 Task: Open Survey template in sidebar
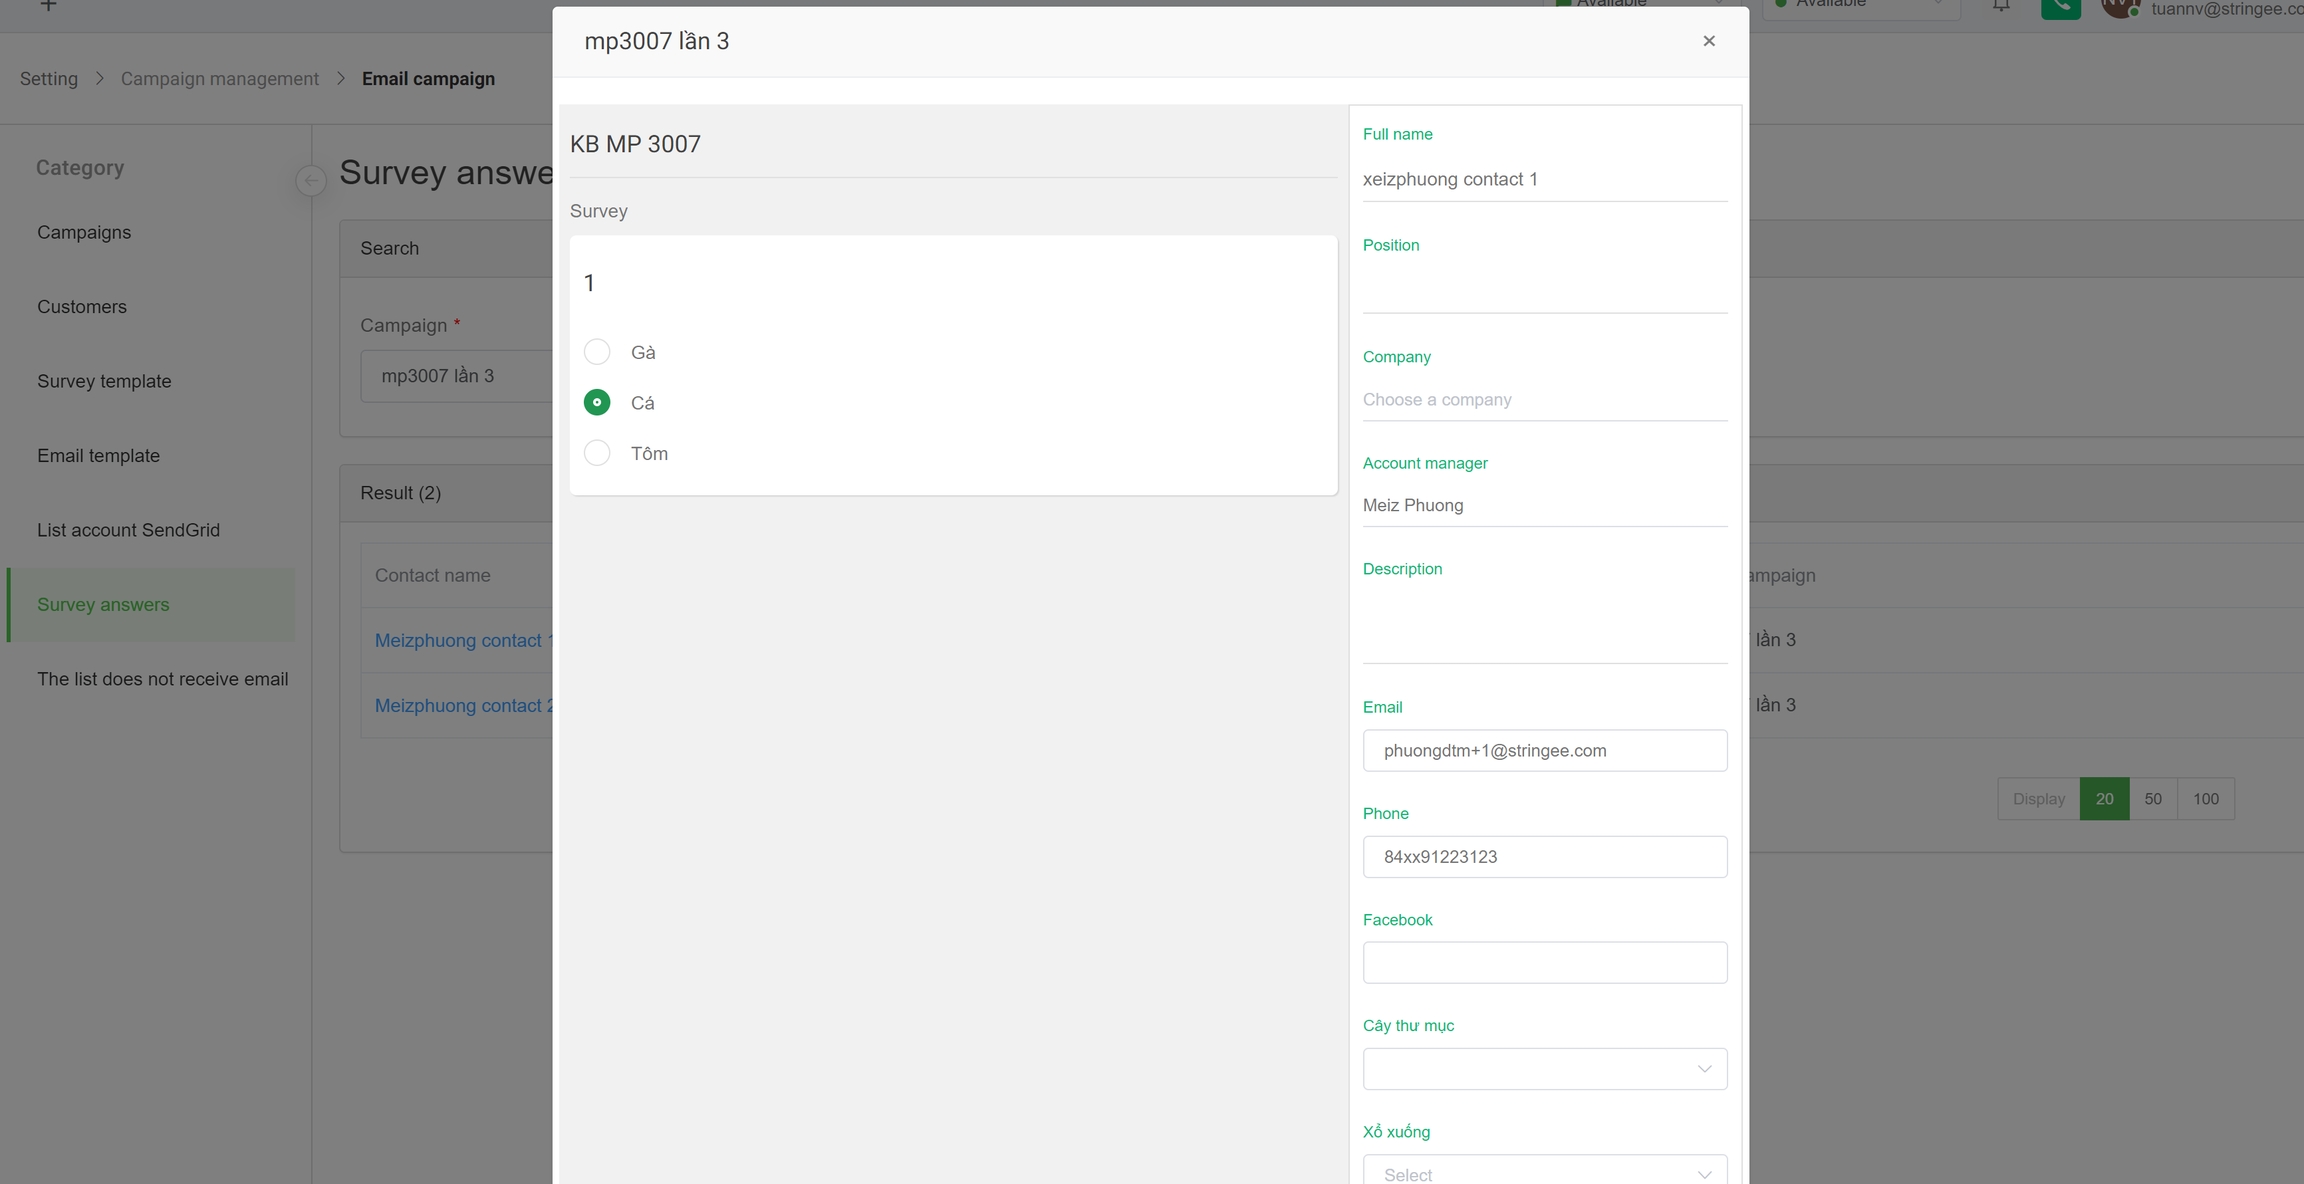pyautogui.click(x=104, y=381)
